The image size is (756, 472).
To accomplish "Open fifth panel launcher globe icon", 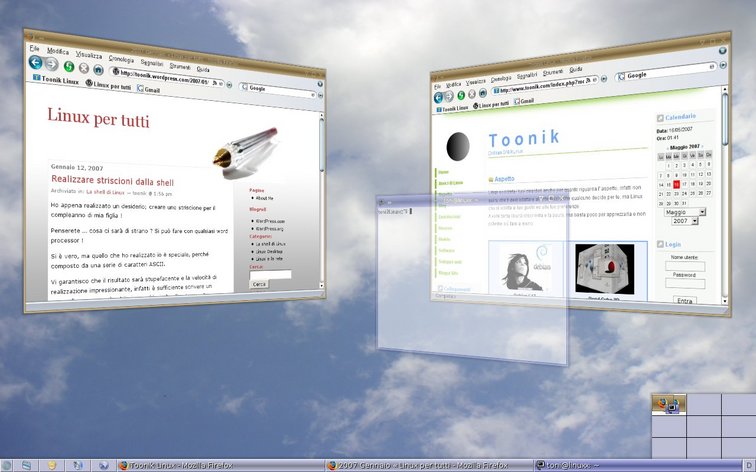I will pyautogui.click(x=103, y=466).
